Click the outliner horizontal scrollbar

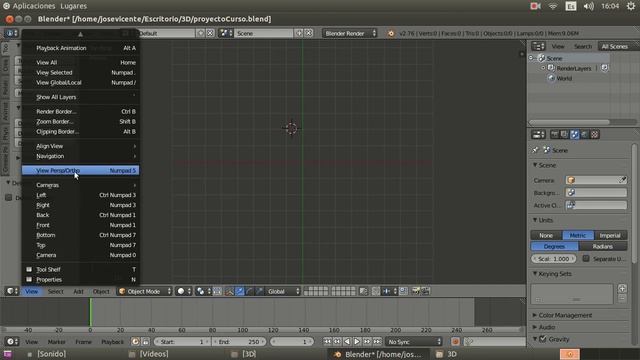[569, 122]
